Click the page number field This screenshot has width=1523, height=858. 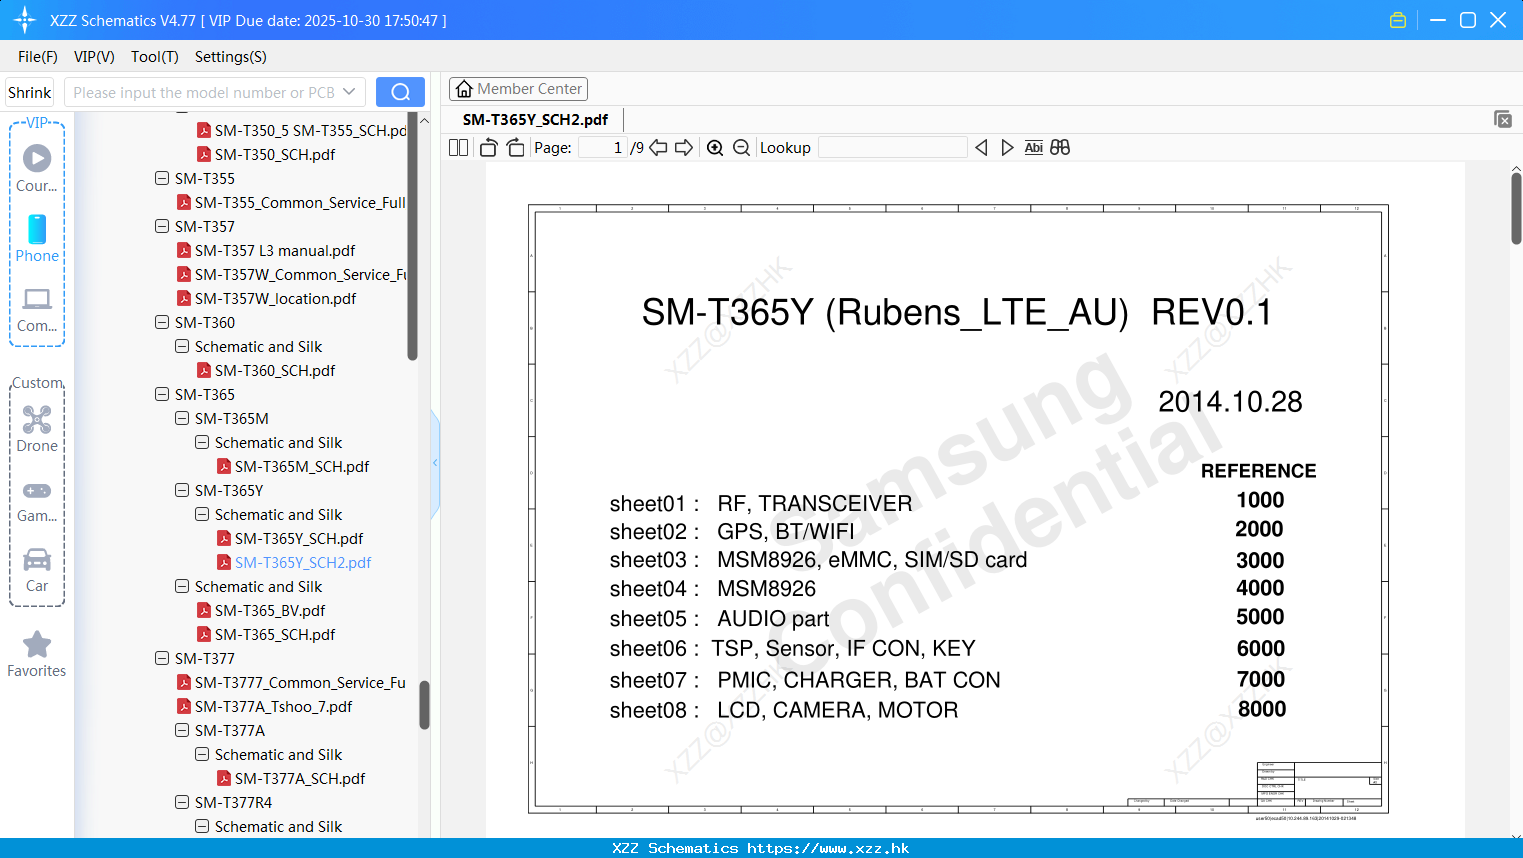(603, 147)
